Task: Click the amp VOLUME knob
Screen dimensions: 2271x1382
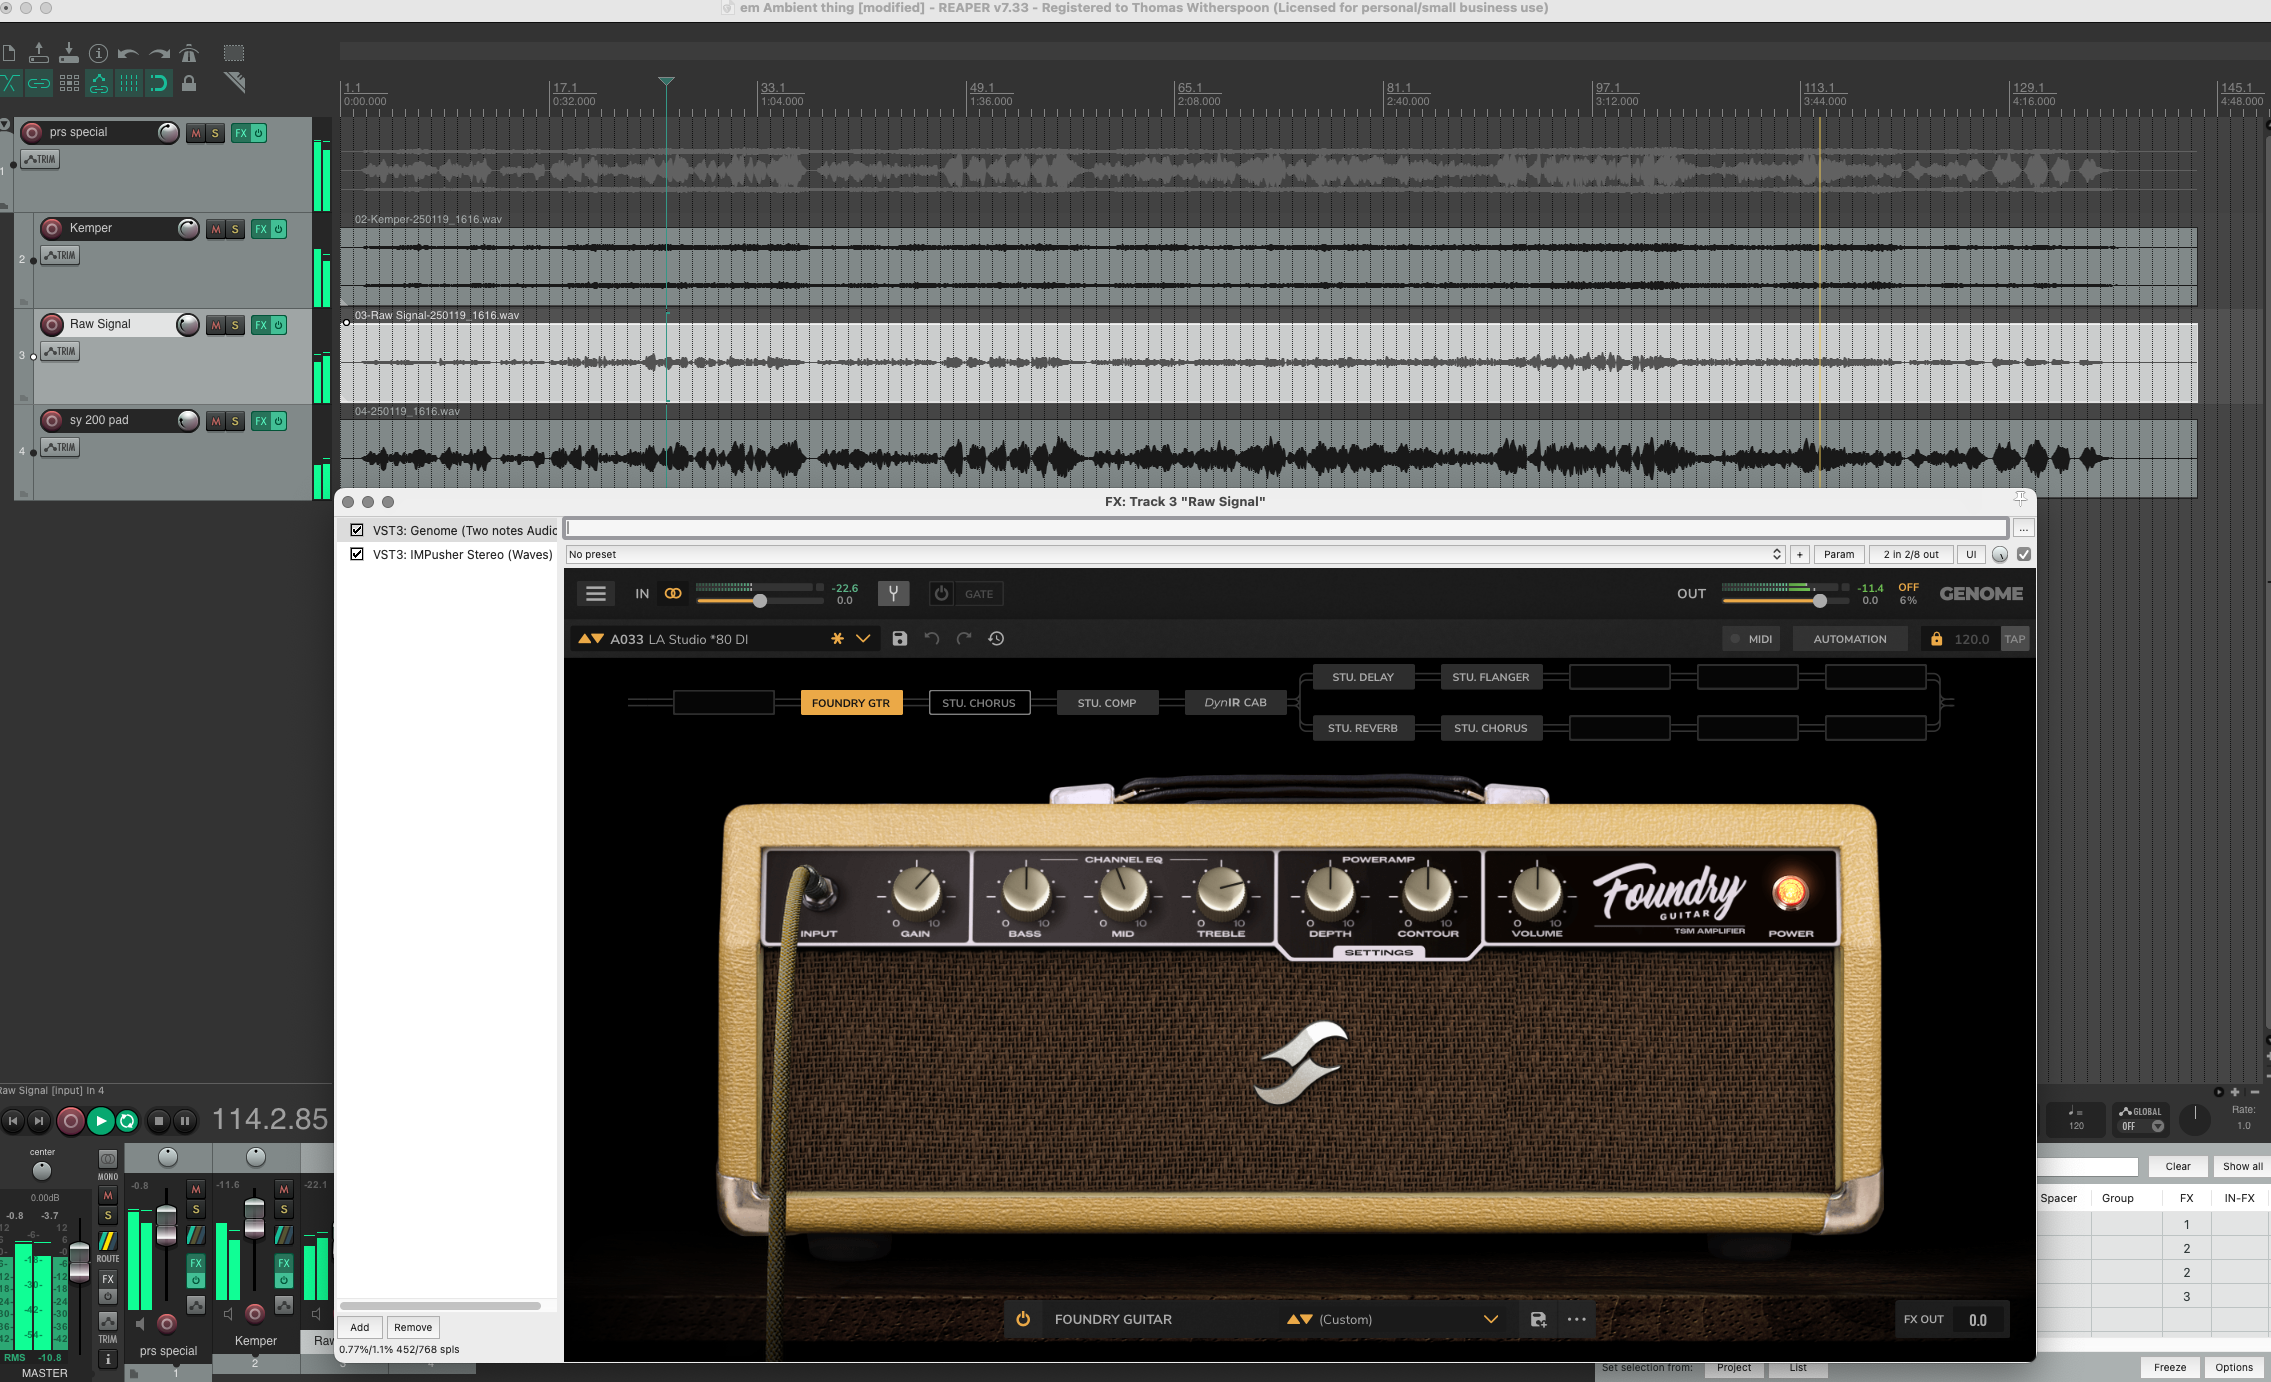Action: [x=1537, y=890]
